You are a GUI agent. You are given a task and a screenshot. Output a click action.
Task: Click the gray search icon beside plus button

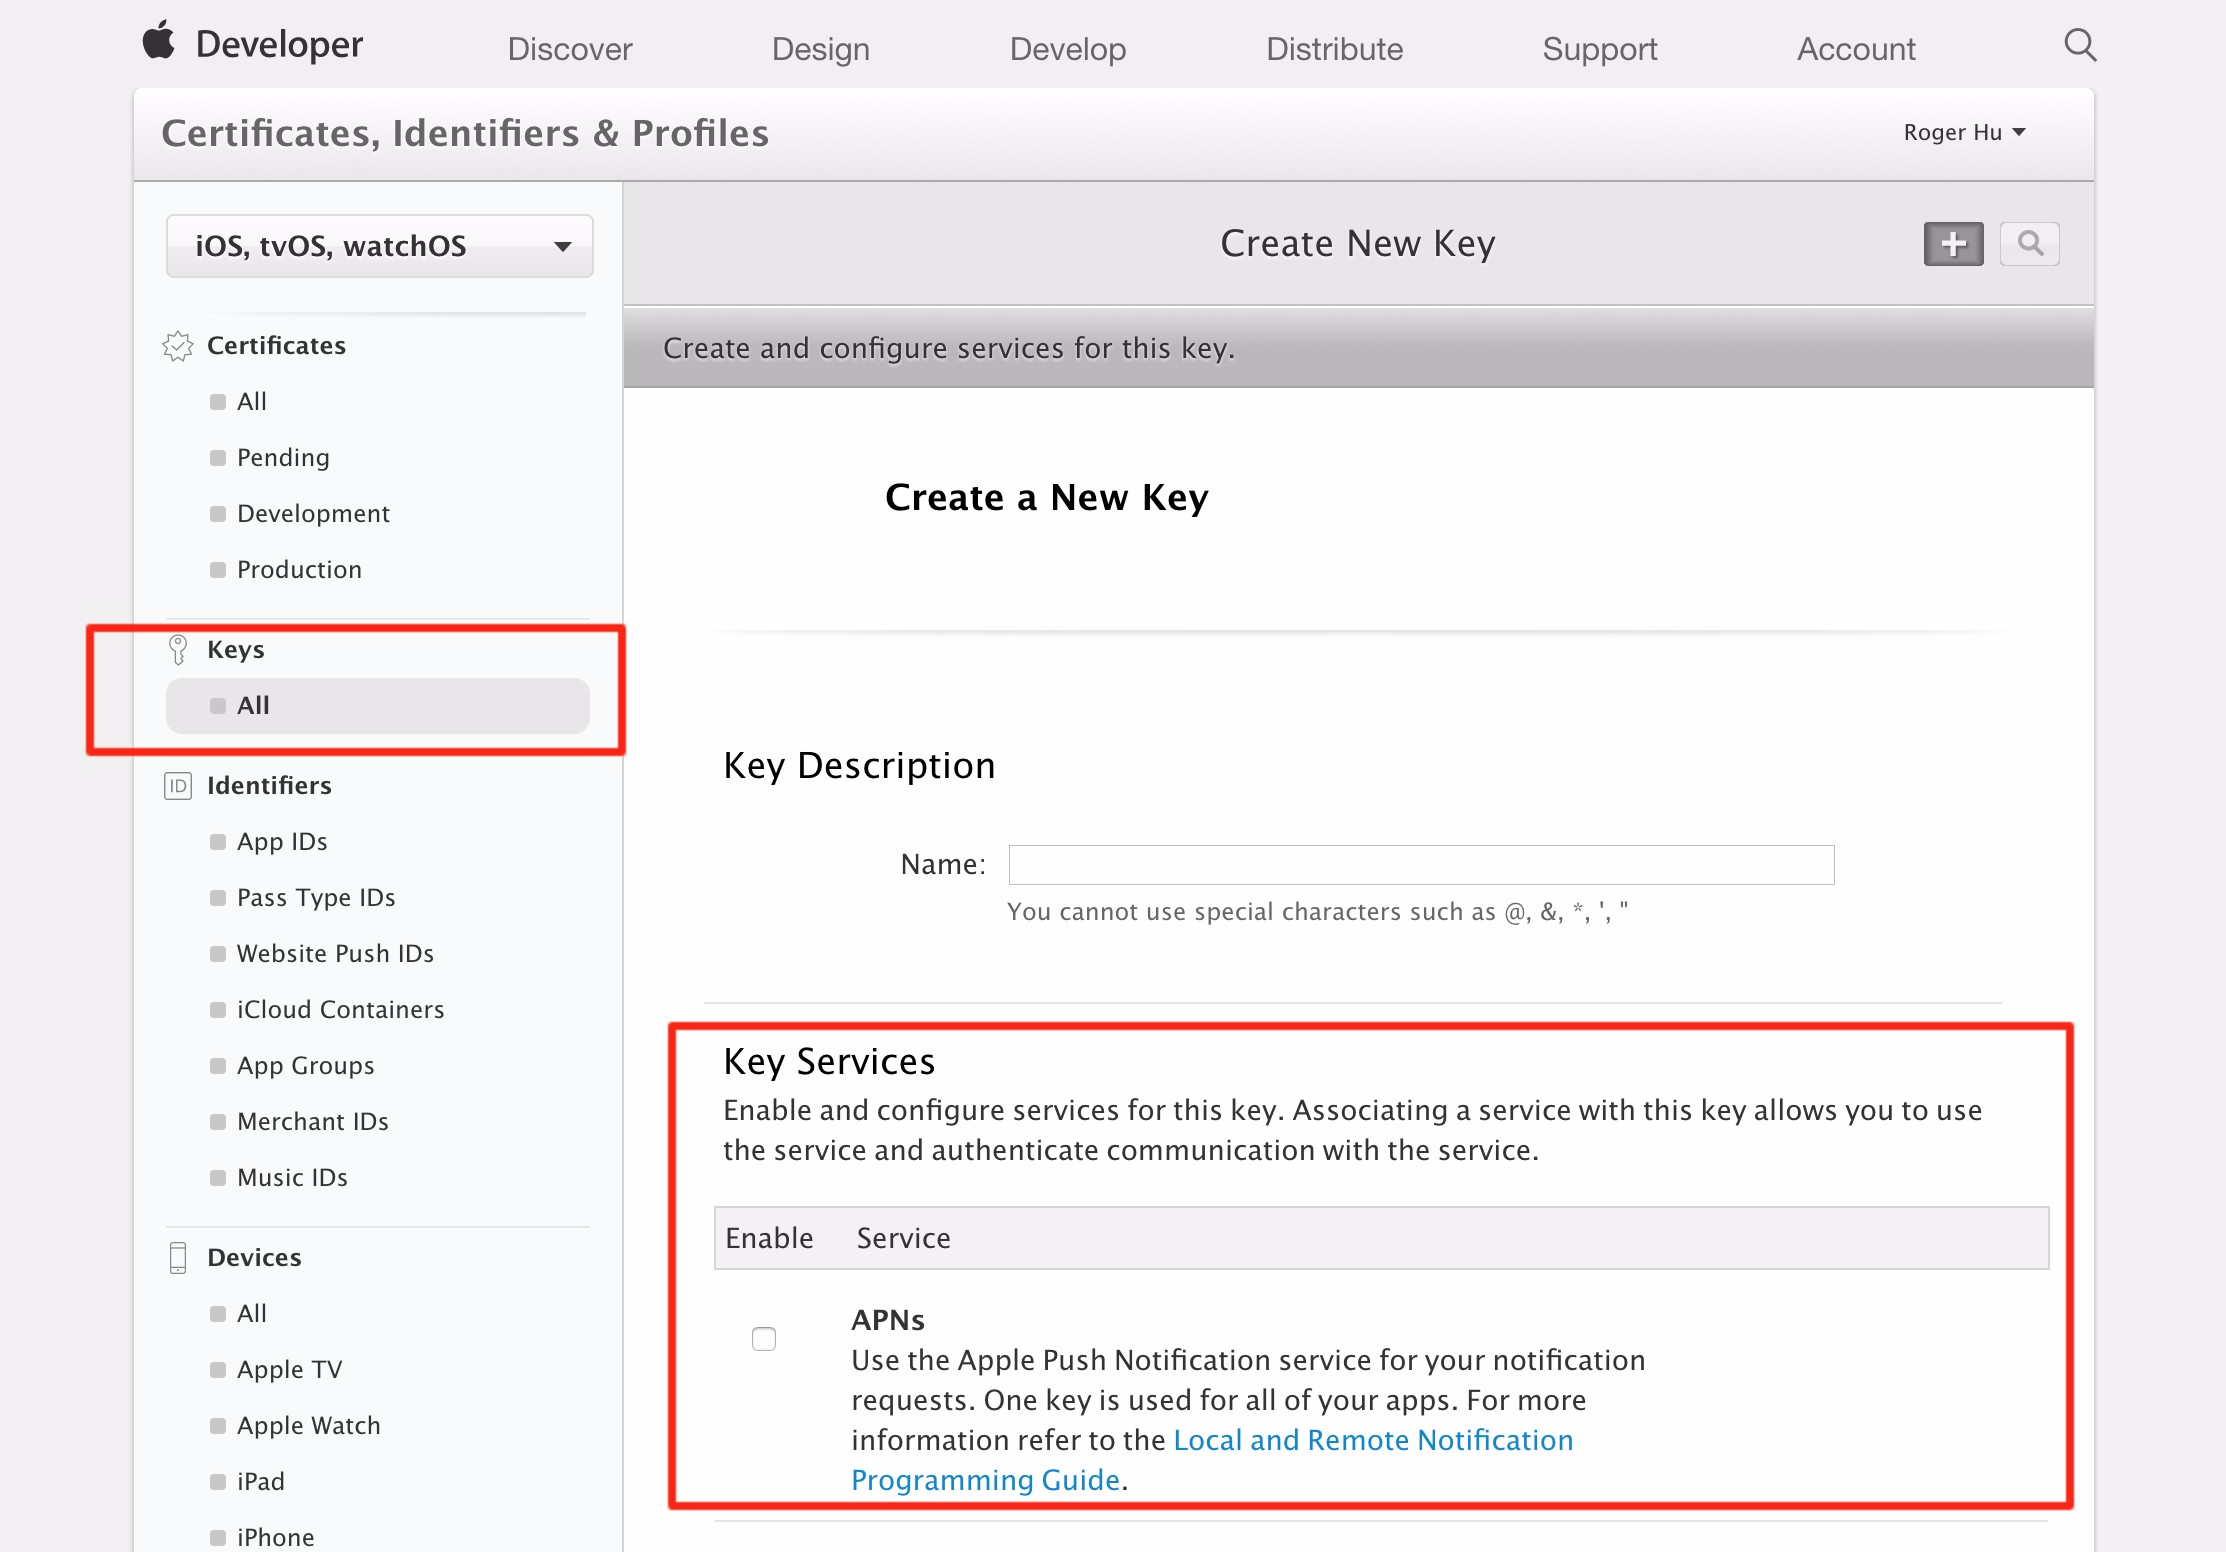(2029, 244)
